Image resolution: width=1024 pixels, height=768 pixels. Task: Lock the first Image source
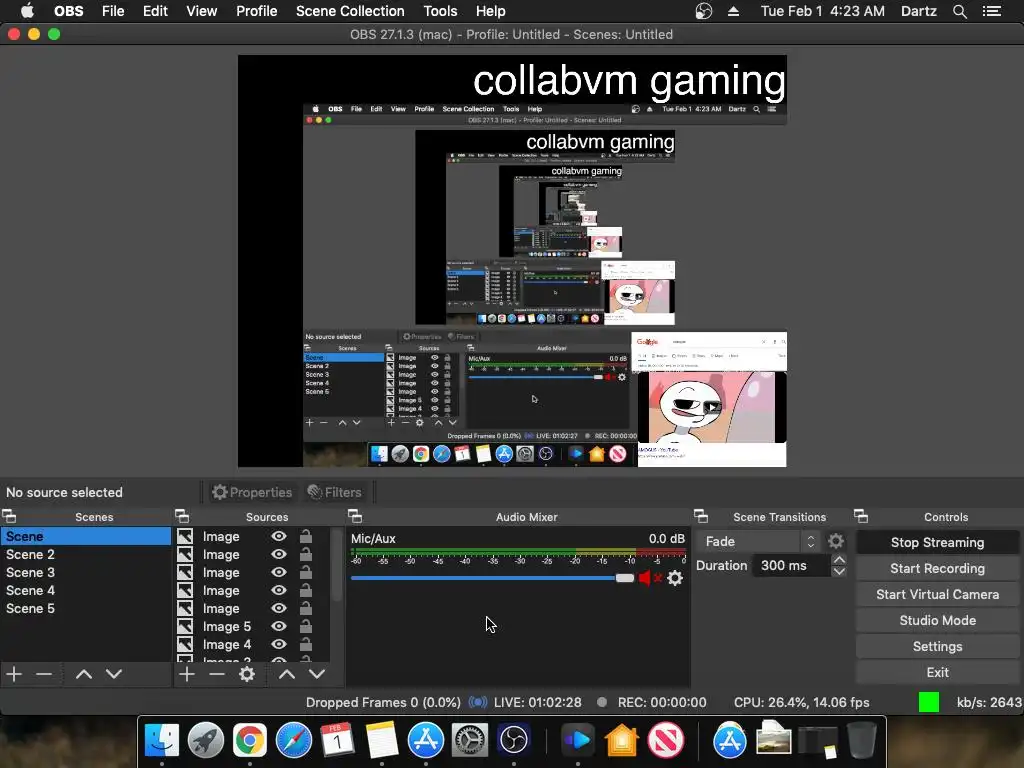(306, 536)
